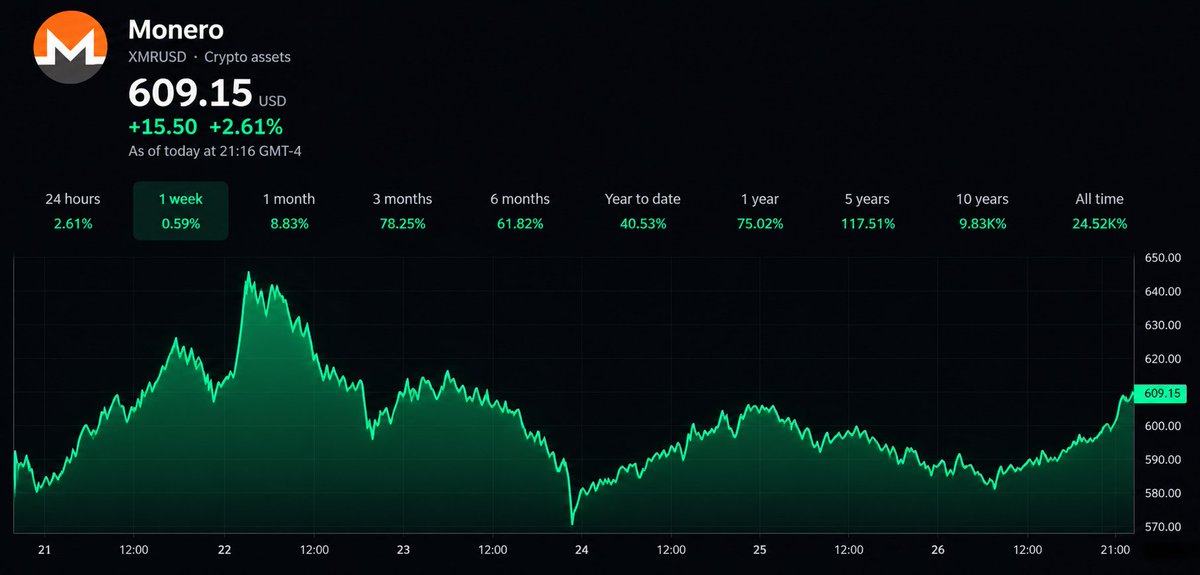This screenshot has height=575, width=1200.
Task: Open the 10 years chart range
Action: [981, 211]
